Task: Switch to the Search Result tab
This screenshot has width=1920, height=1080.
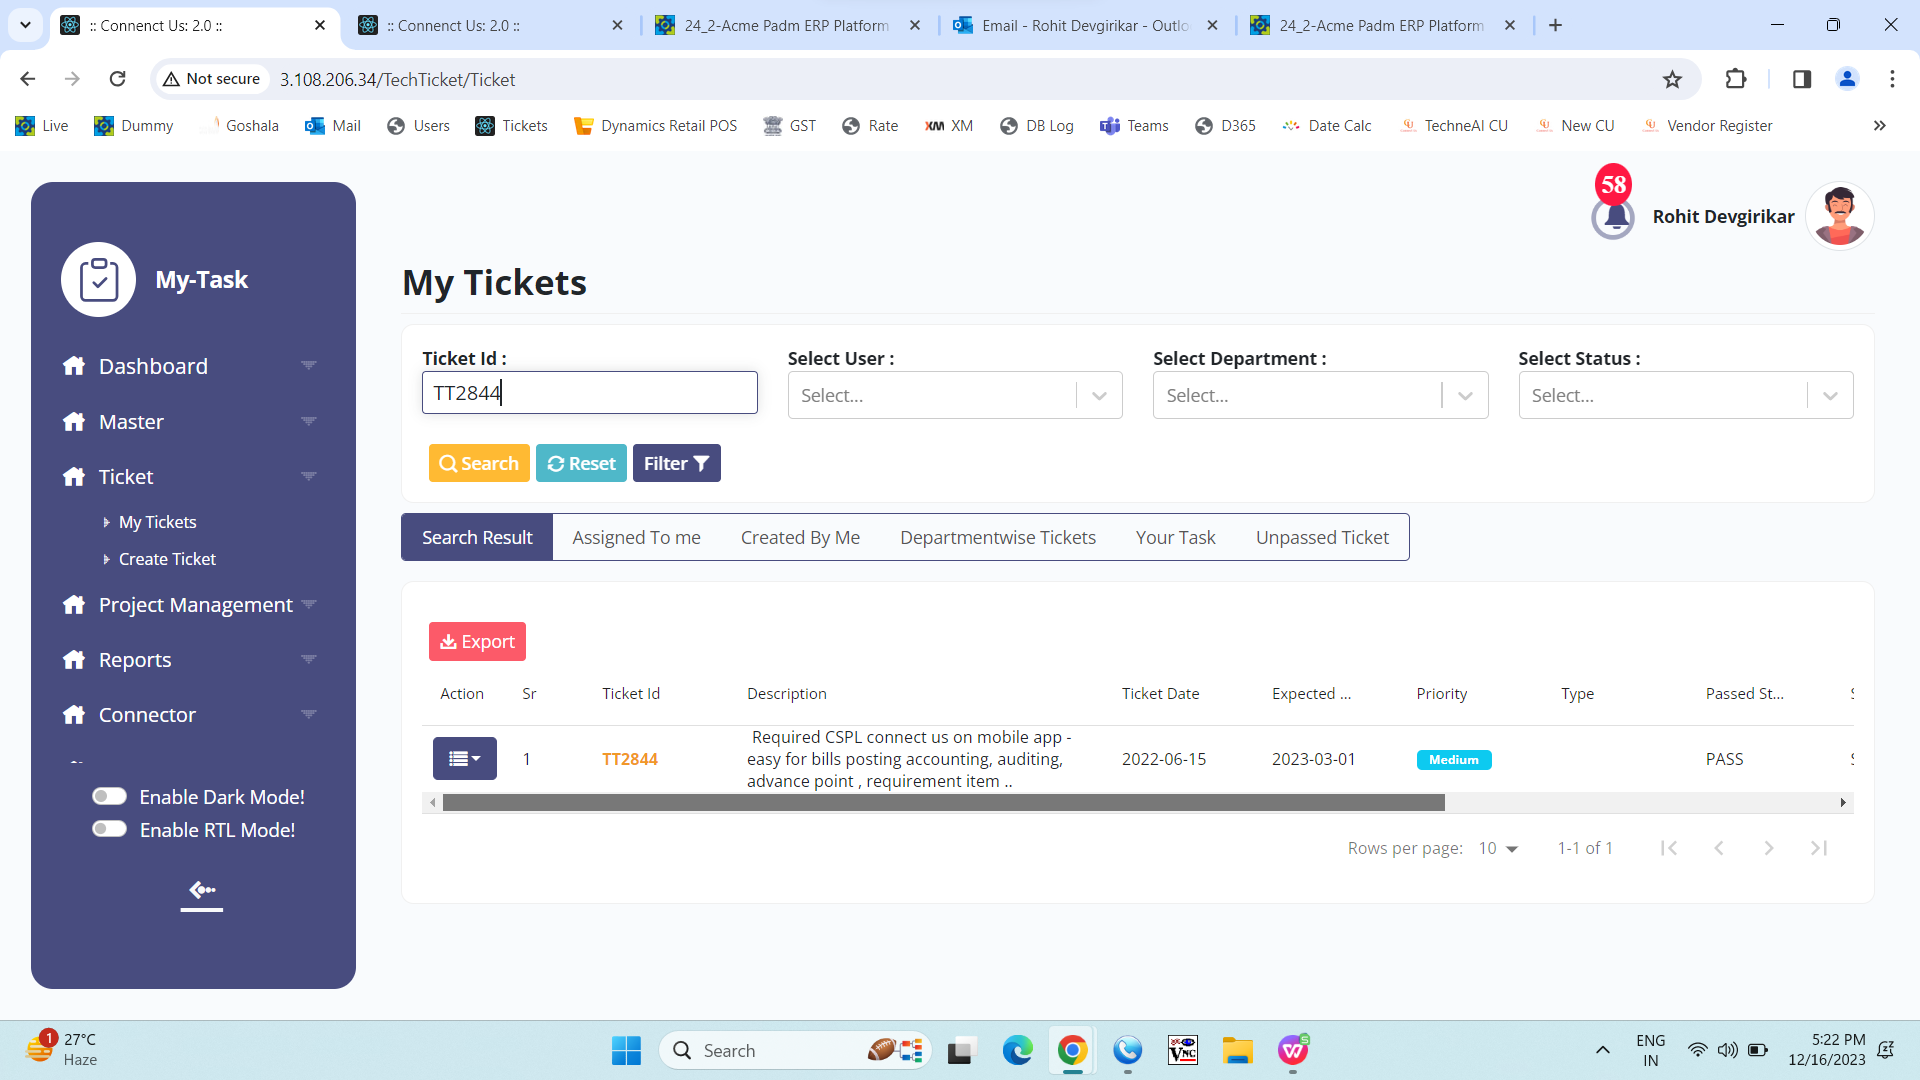Action: 477,537
